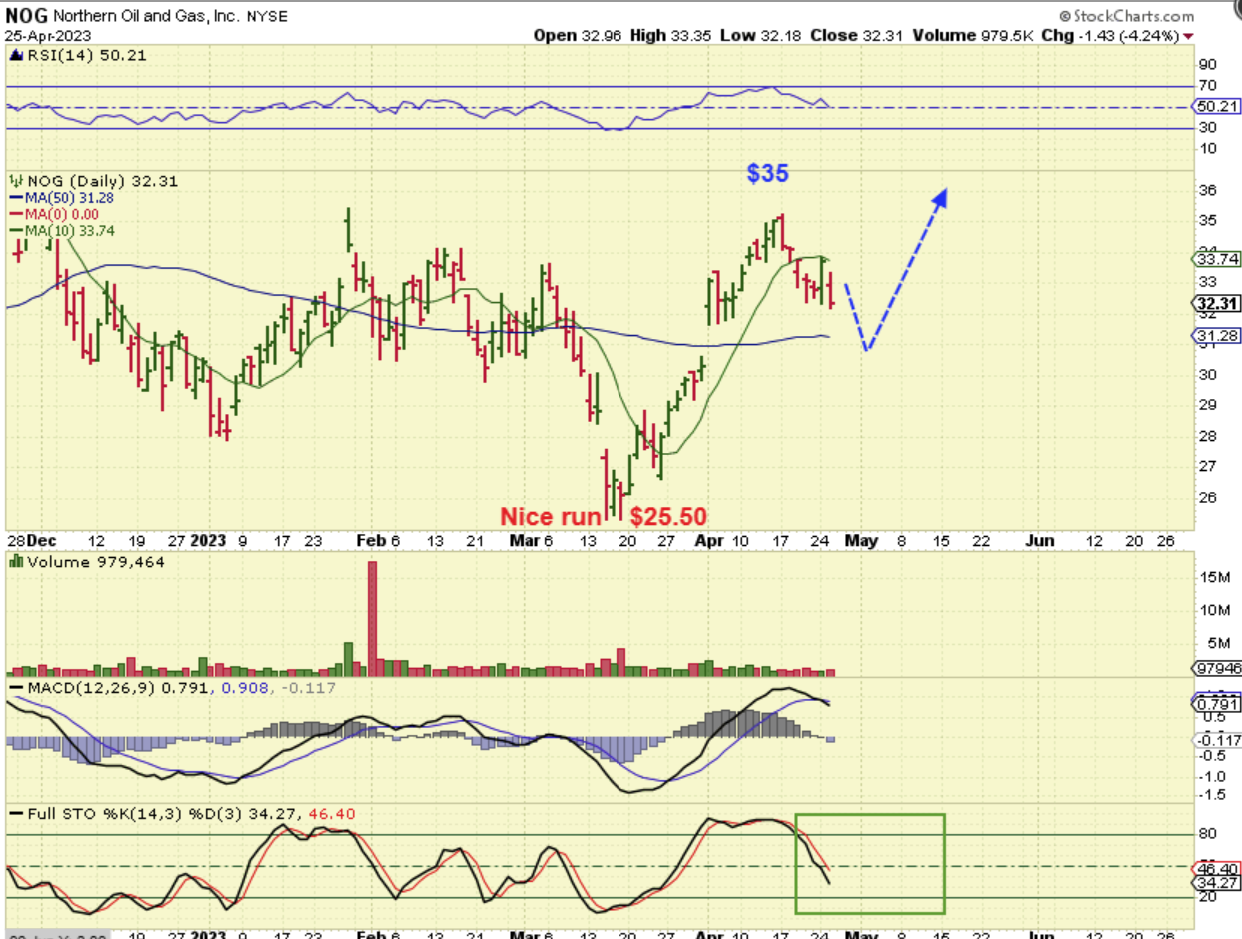The image size is (1242, 939).
Task: Click the 32.31 last price tag on right axis
Action: tap(1217, 304)
